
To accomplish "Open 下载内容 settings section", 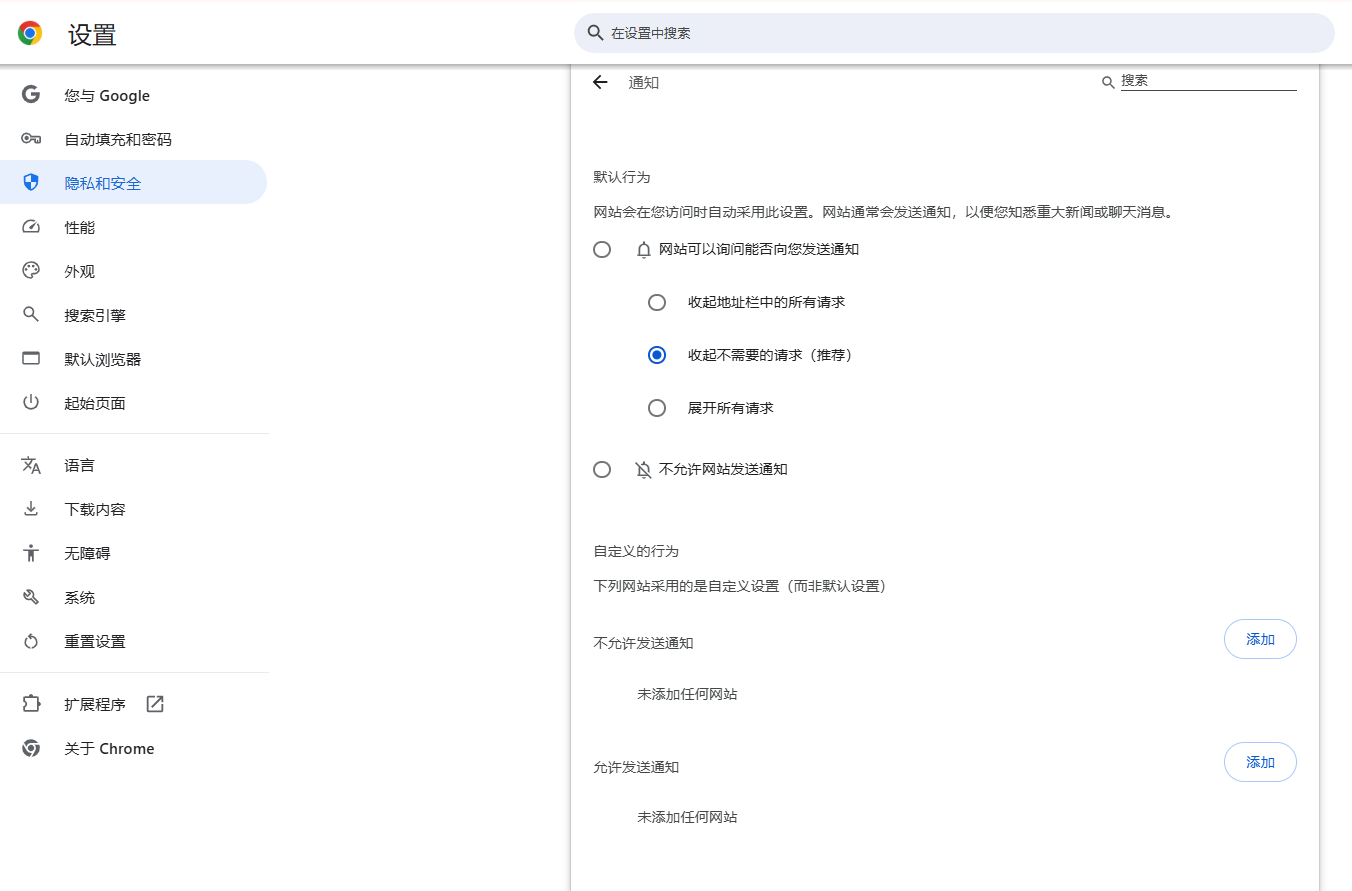I will tap(134, 509).
